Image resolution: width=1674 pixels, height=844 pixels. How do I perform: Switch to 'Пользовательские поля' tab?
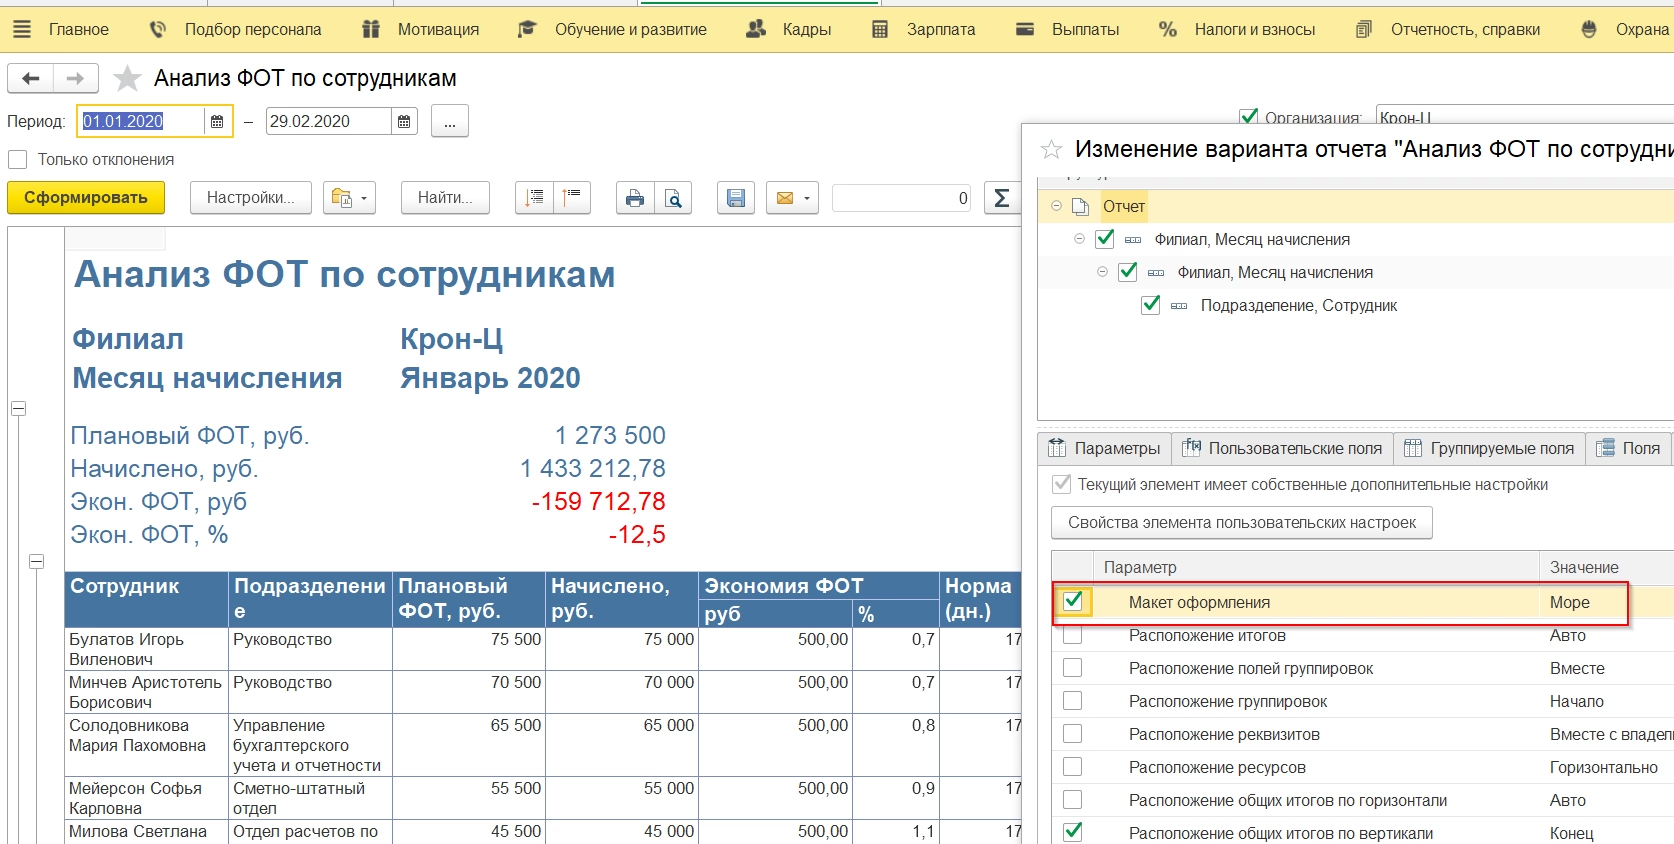click(x=1282, y=448)
